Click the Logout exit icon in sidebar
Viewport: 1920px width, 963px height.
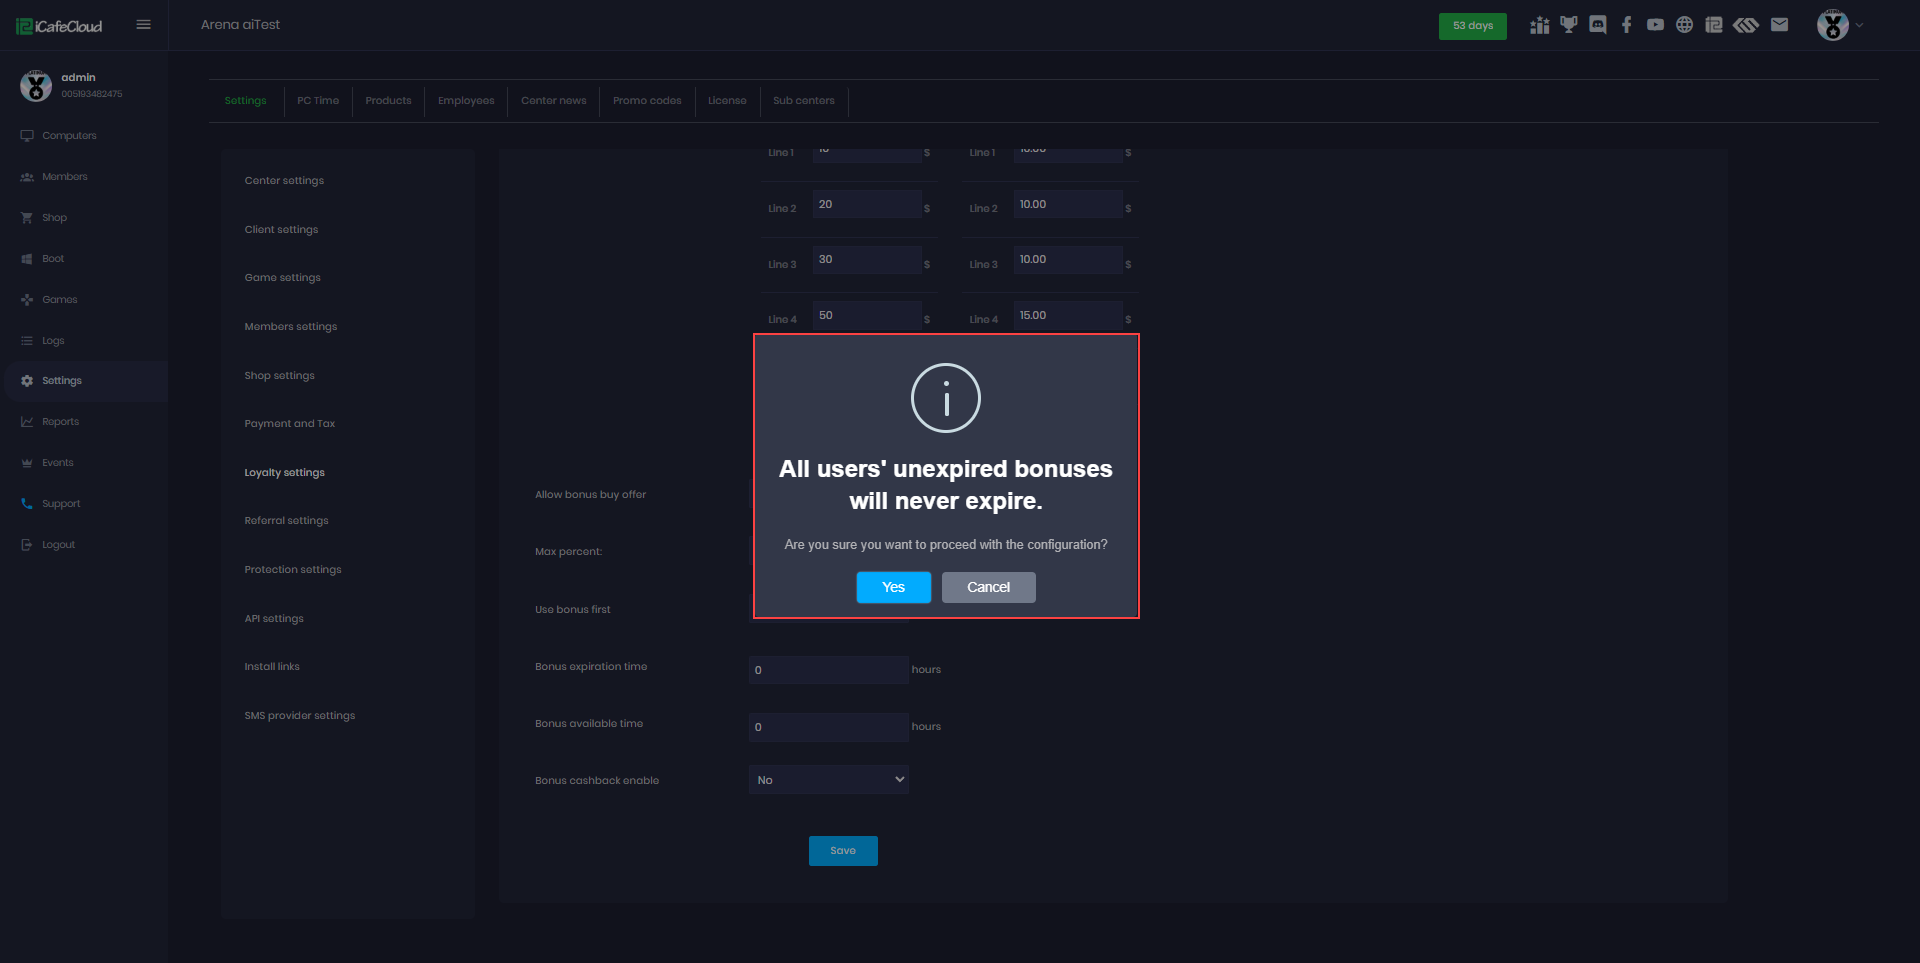coord(27,545)
